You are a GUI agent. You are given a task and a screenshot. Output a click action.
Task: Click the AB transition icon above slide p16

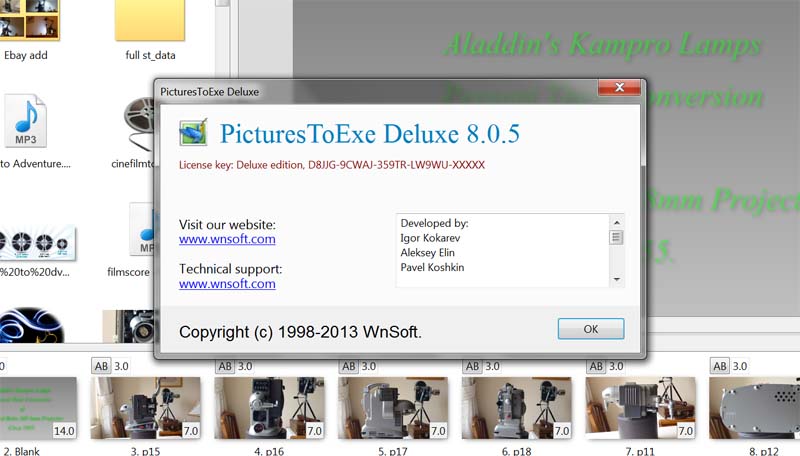[225, 366]
